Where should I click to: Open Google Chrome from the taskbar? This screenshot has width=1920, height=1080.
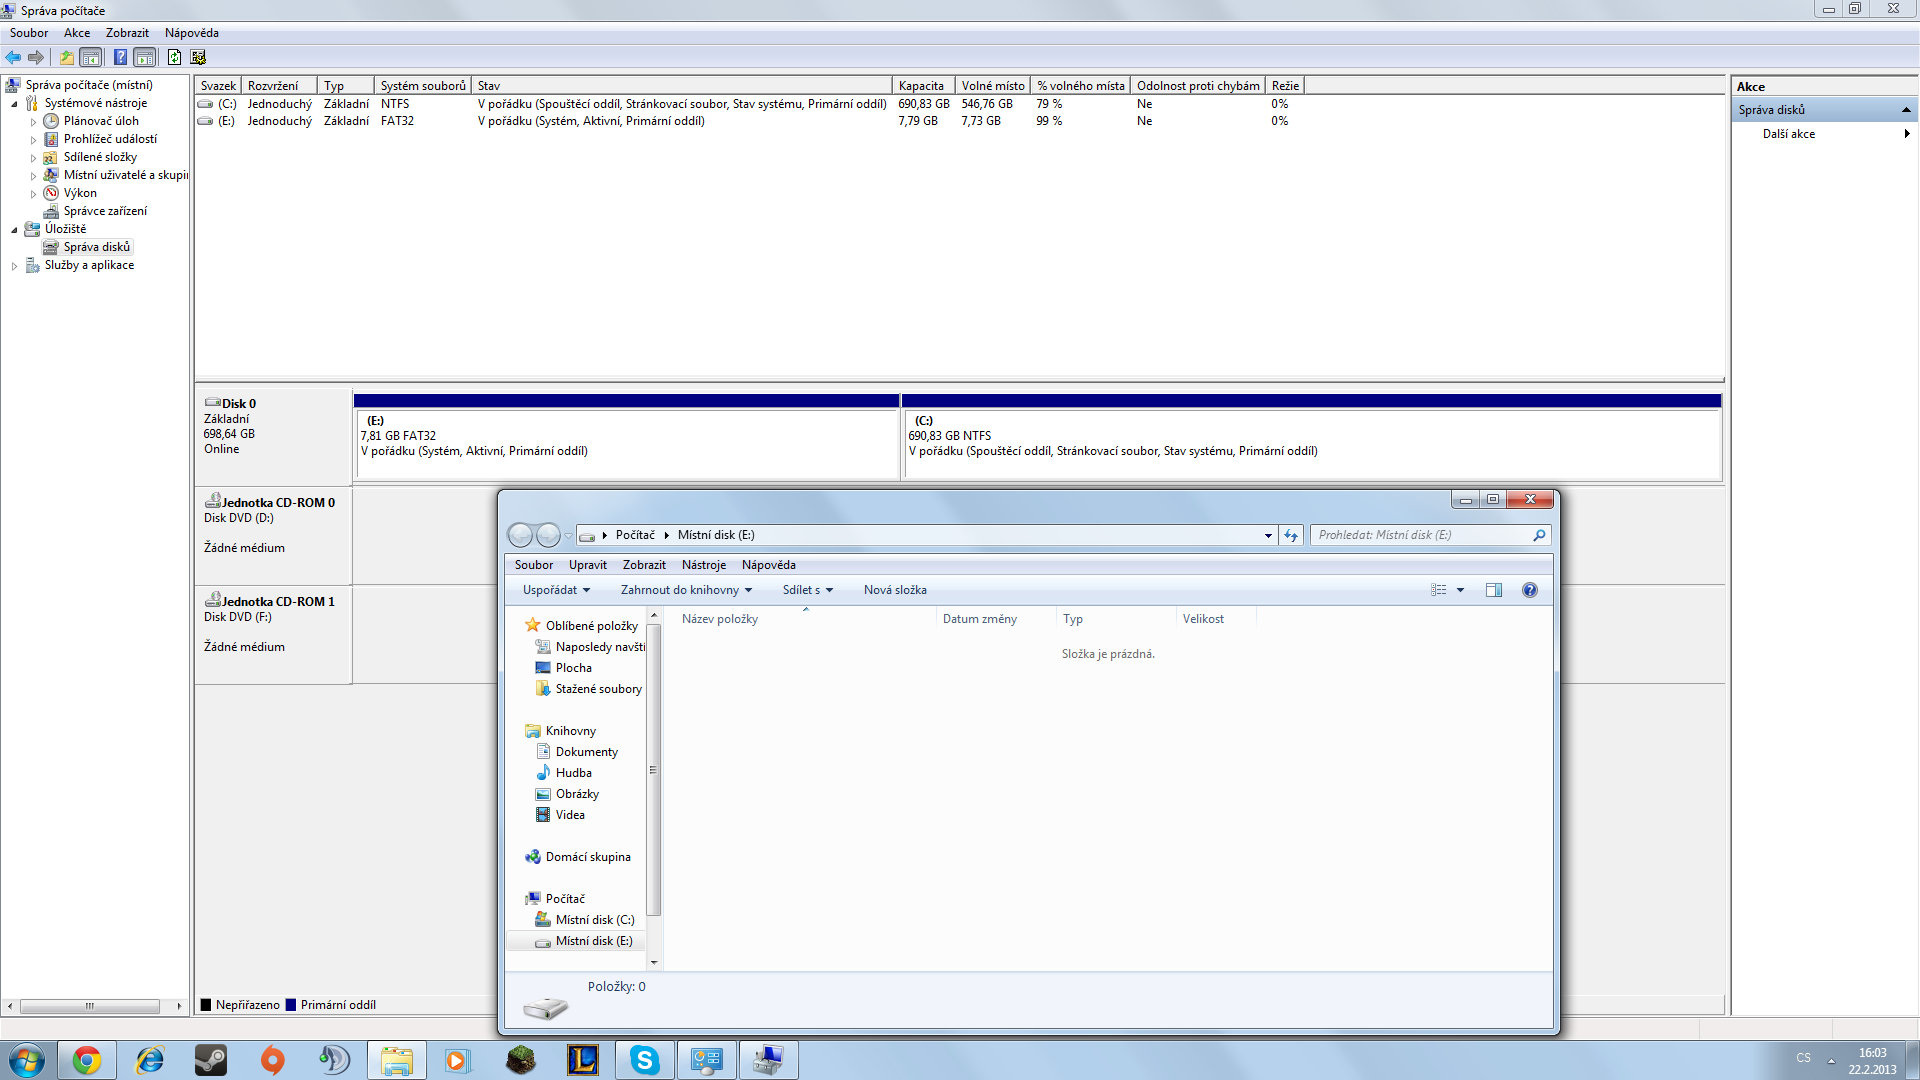click(87, 1060)
